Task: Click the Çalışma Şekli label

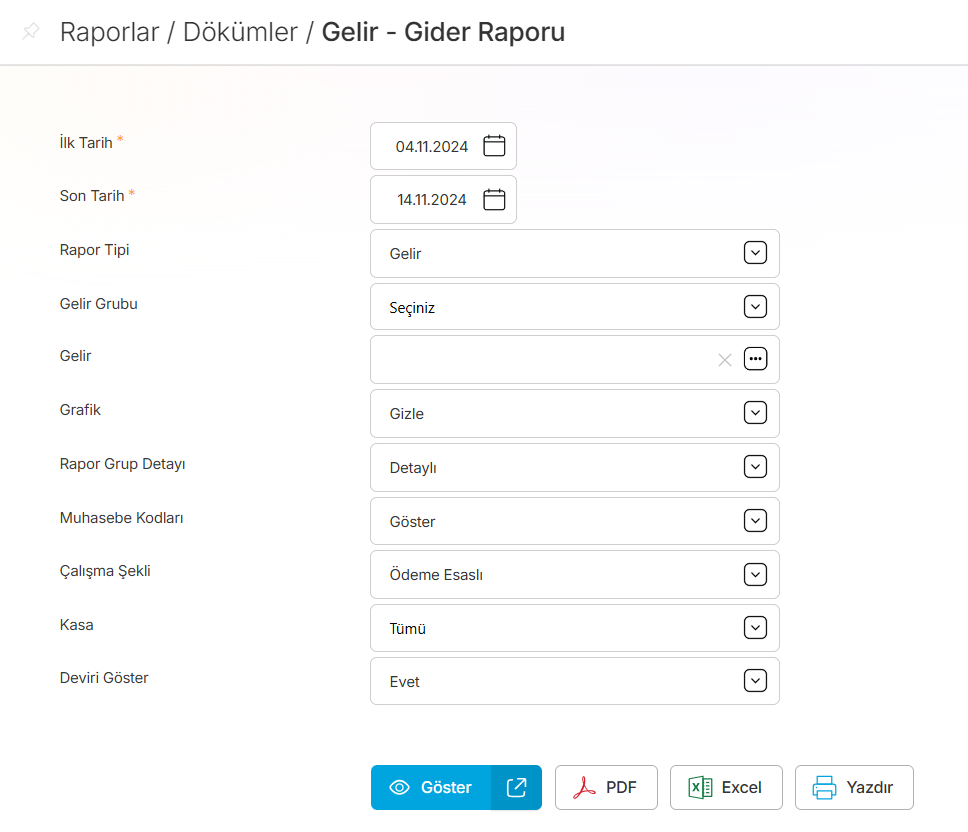Action: click(105, 571)
